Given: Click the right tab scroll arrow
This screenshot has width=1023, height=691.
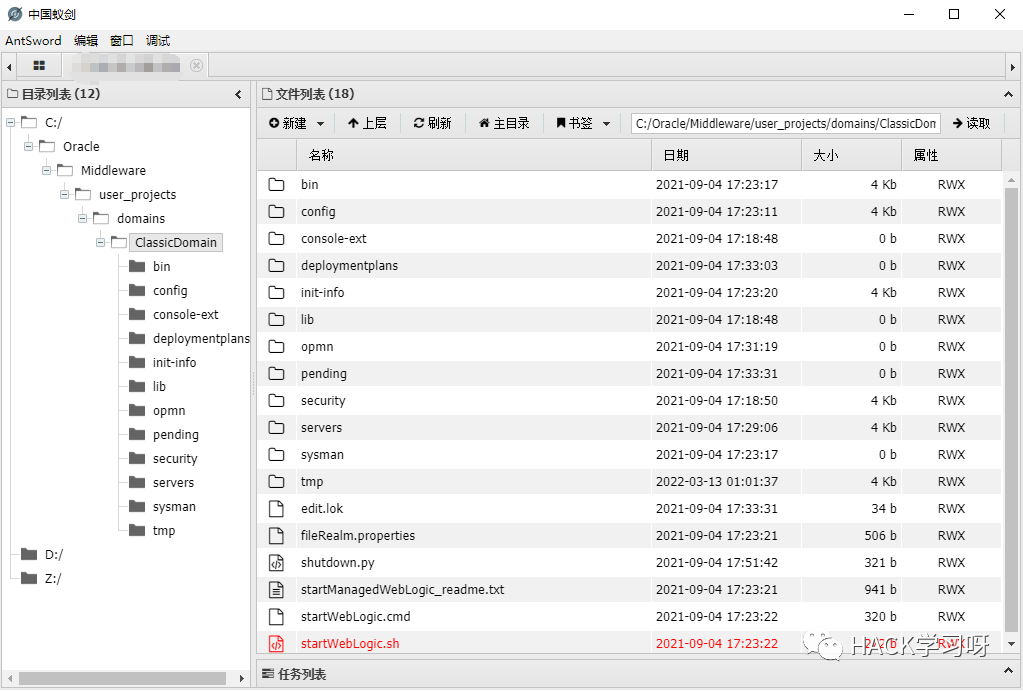Looking at the screenshot, I should click(1013, 67).
